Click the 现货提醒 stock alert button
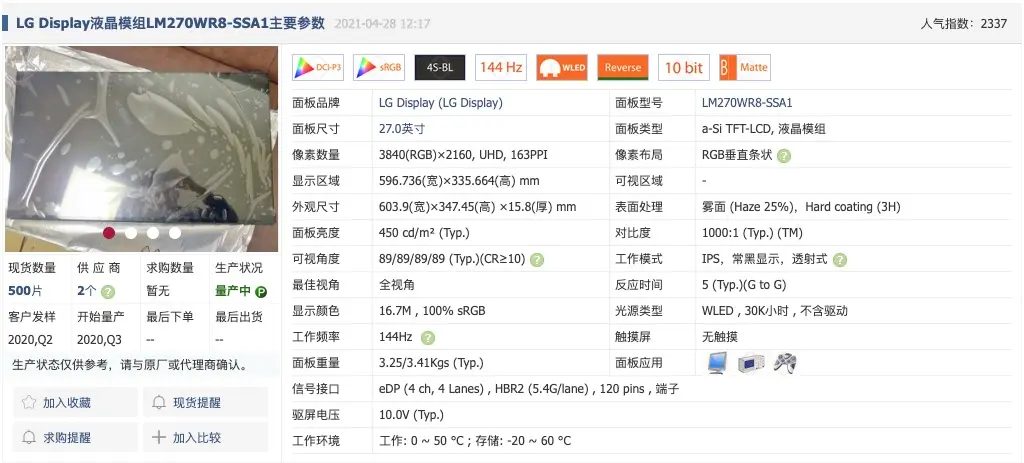Viewport: 1024px width, 463px height. coord(205,402)
